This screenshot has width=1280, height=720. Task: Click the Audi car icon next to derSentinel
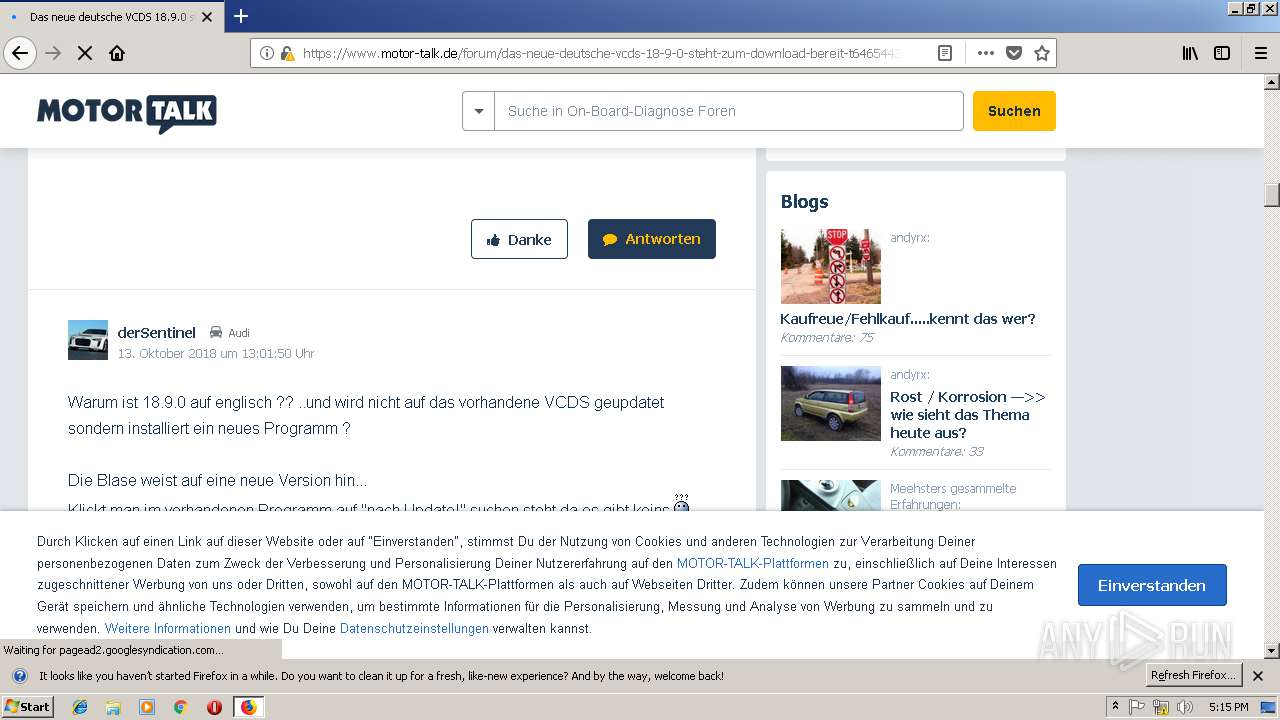click(215, 332)
